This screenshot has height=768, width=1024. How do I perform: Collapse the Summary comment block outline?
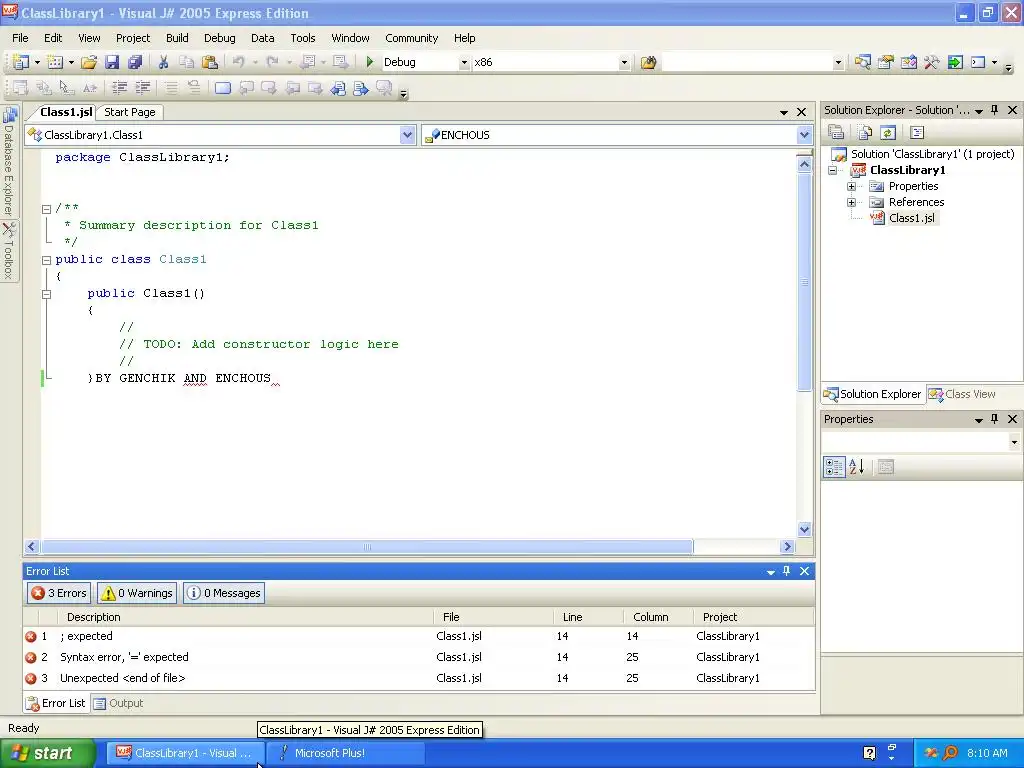coord(46,210)
